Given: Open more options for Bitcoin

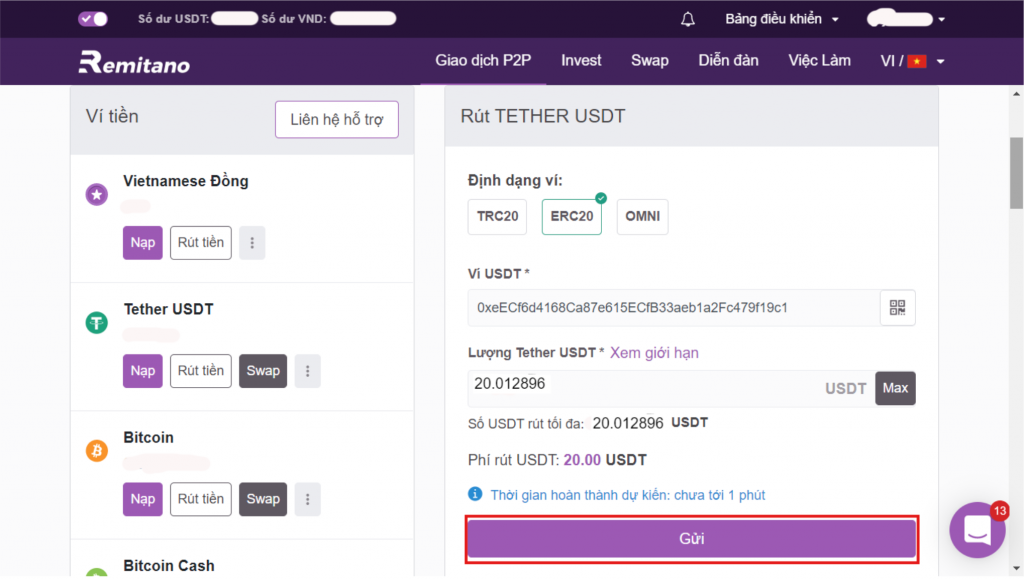Looking at the screenshot, I should (x=308, y=499).
